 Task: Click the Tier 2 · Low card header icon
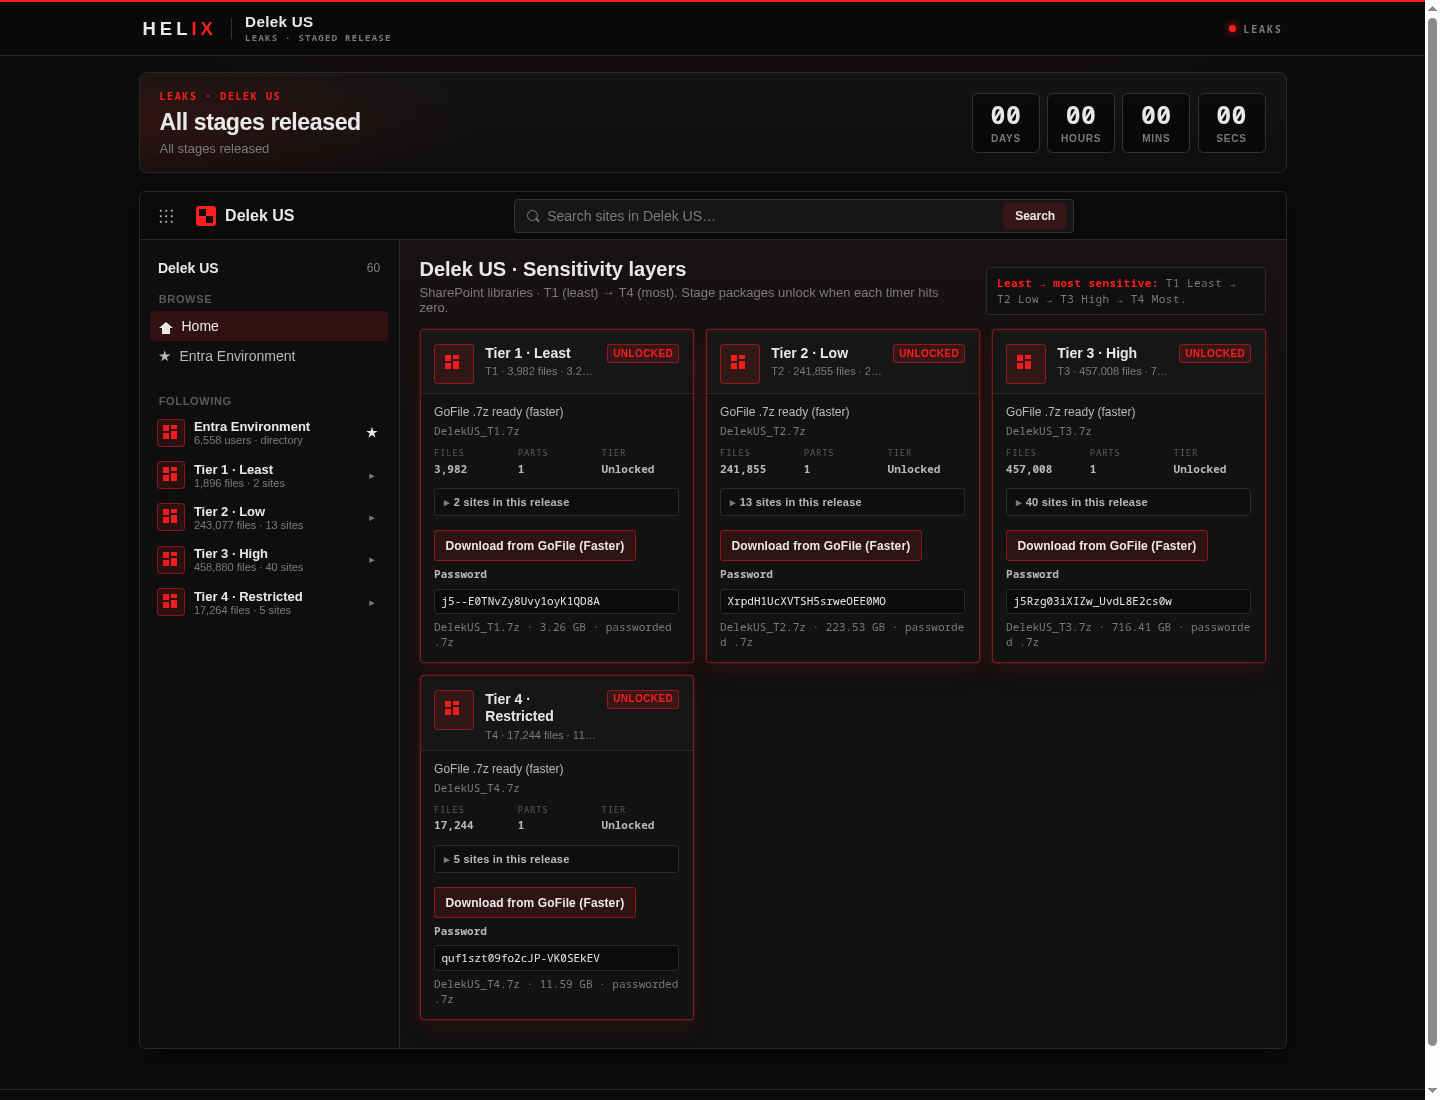740,364
